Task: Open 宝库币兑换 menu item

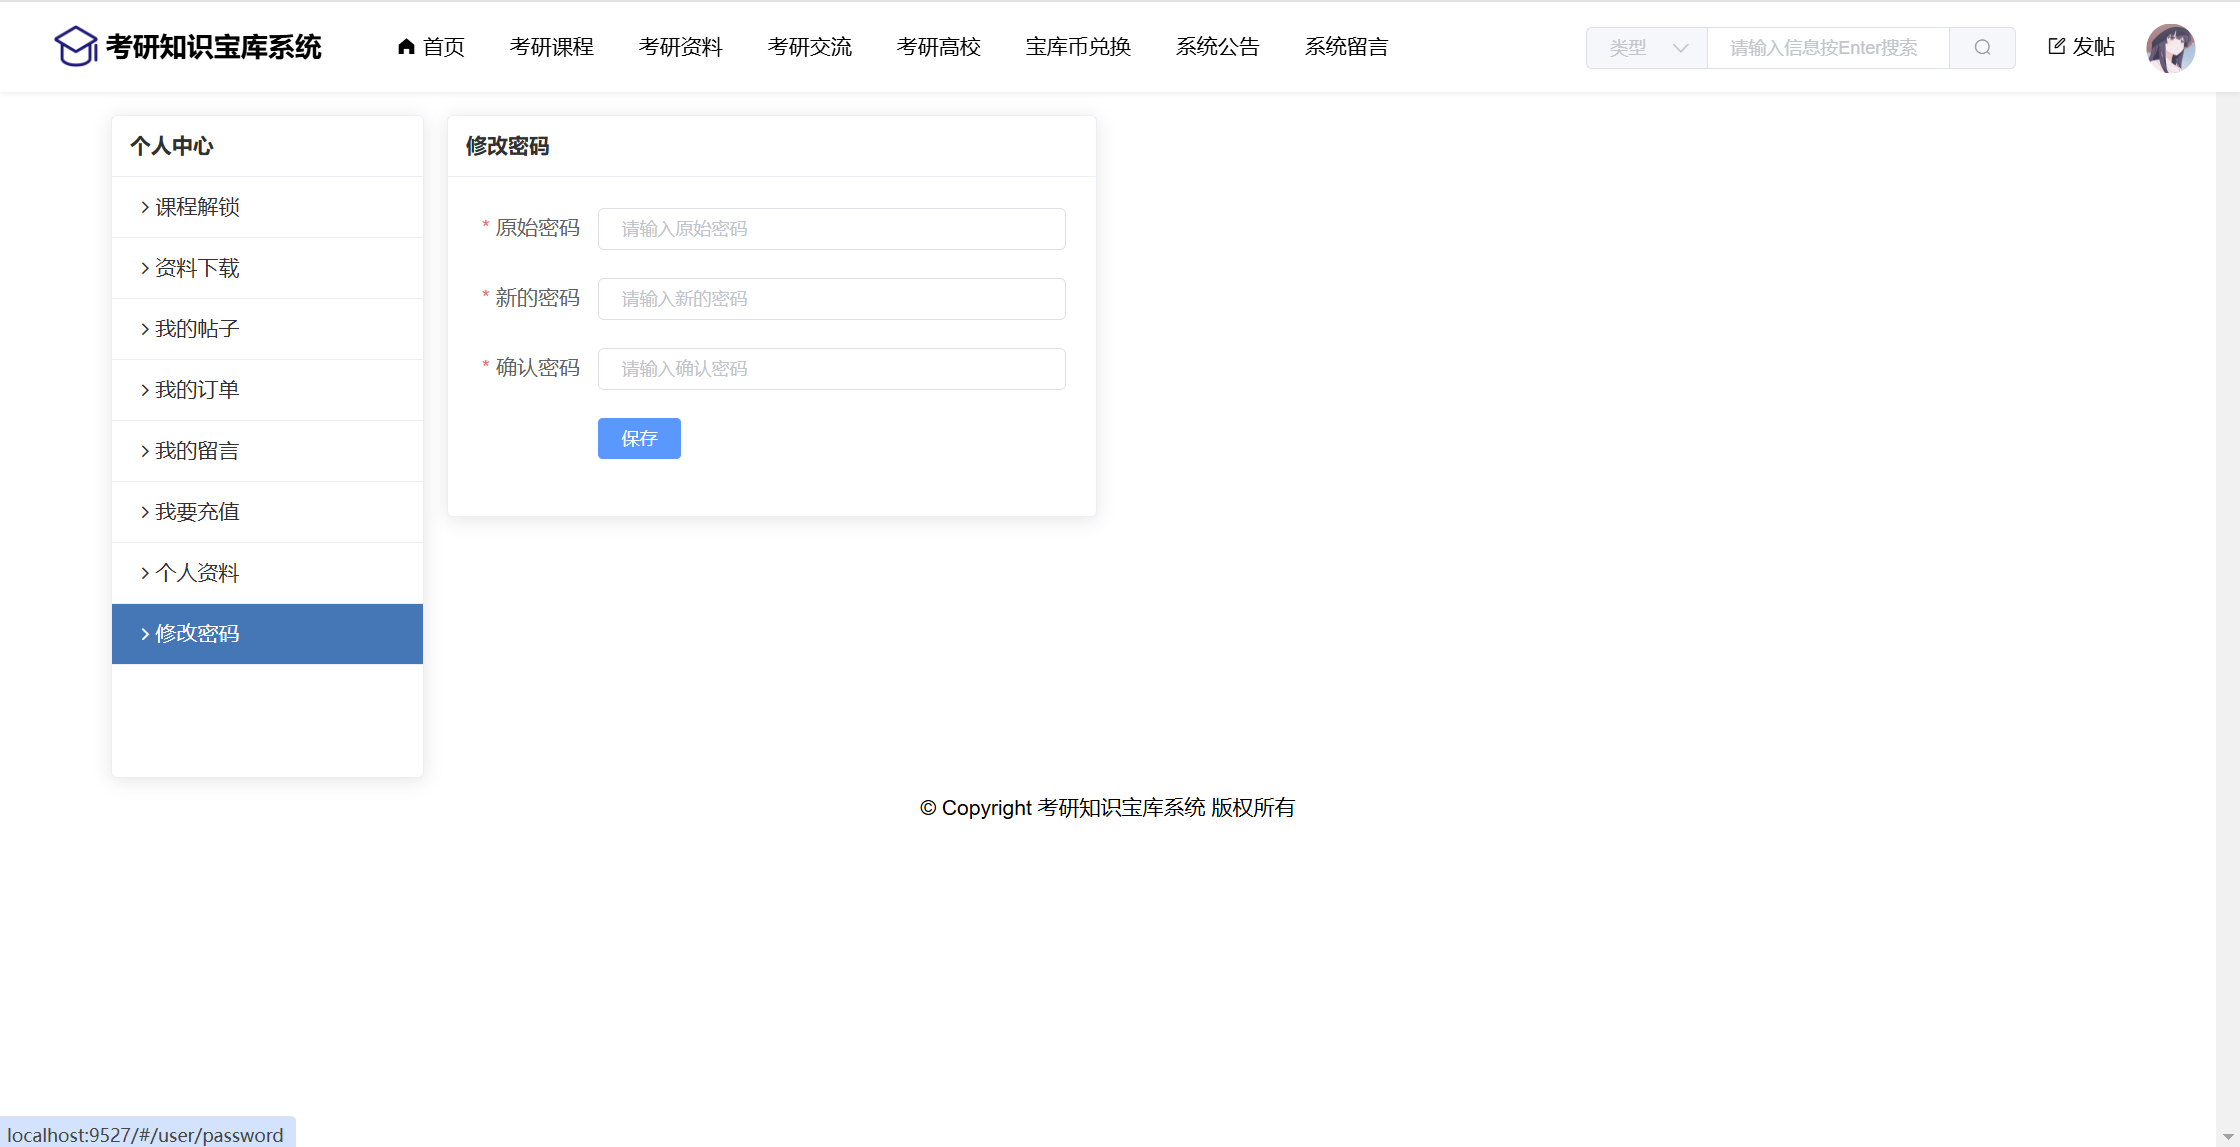Action: [1078, 47]
